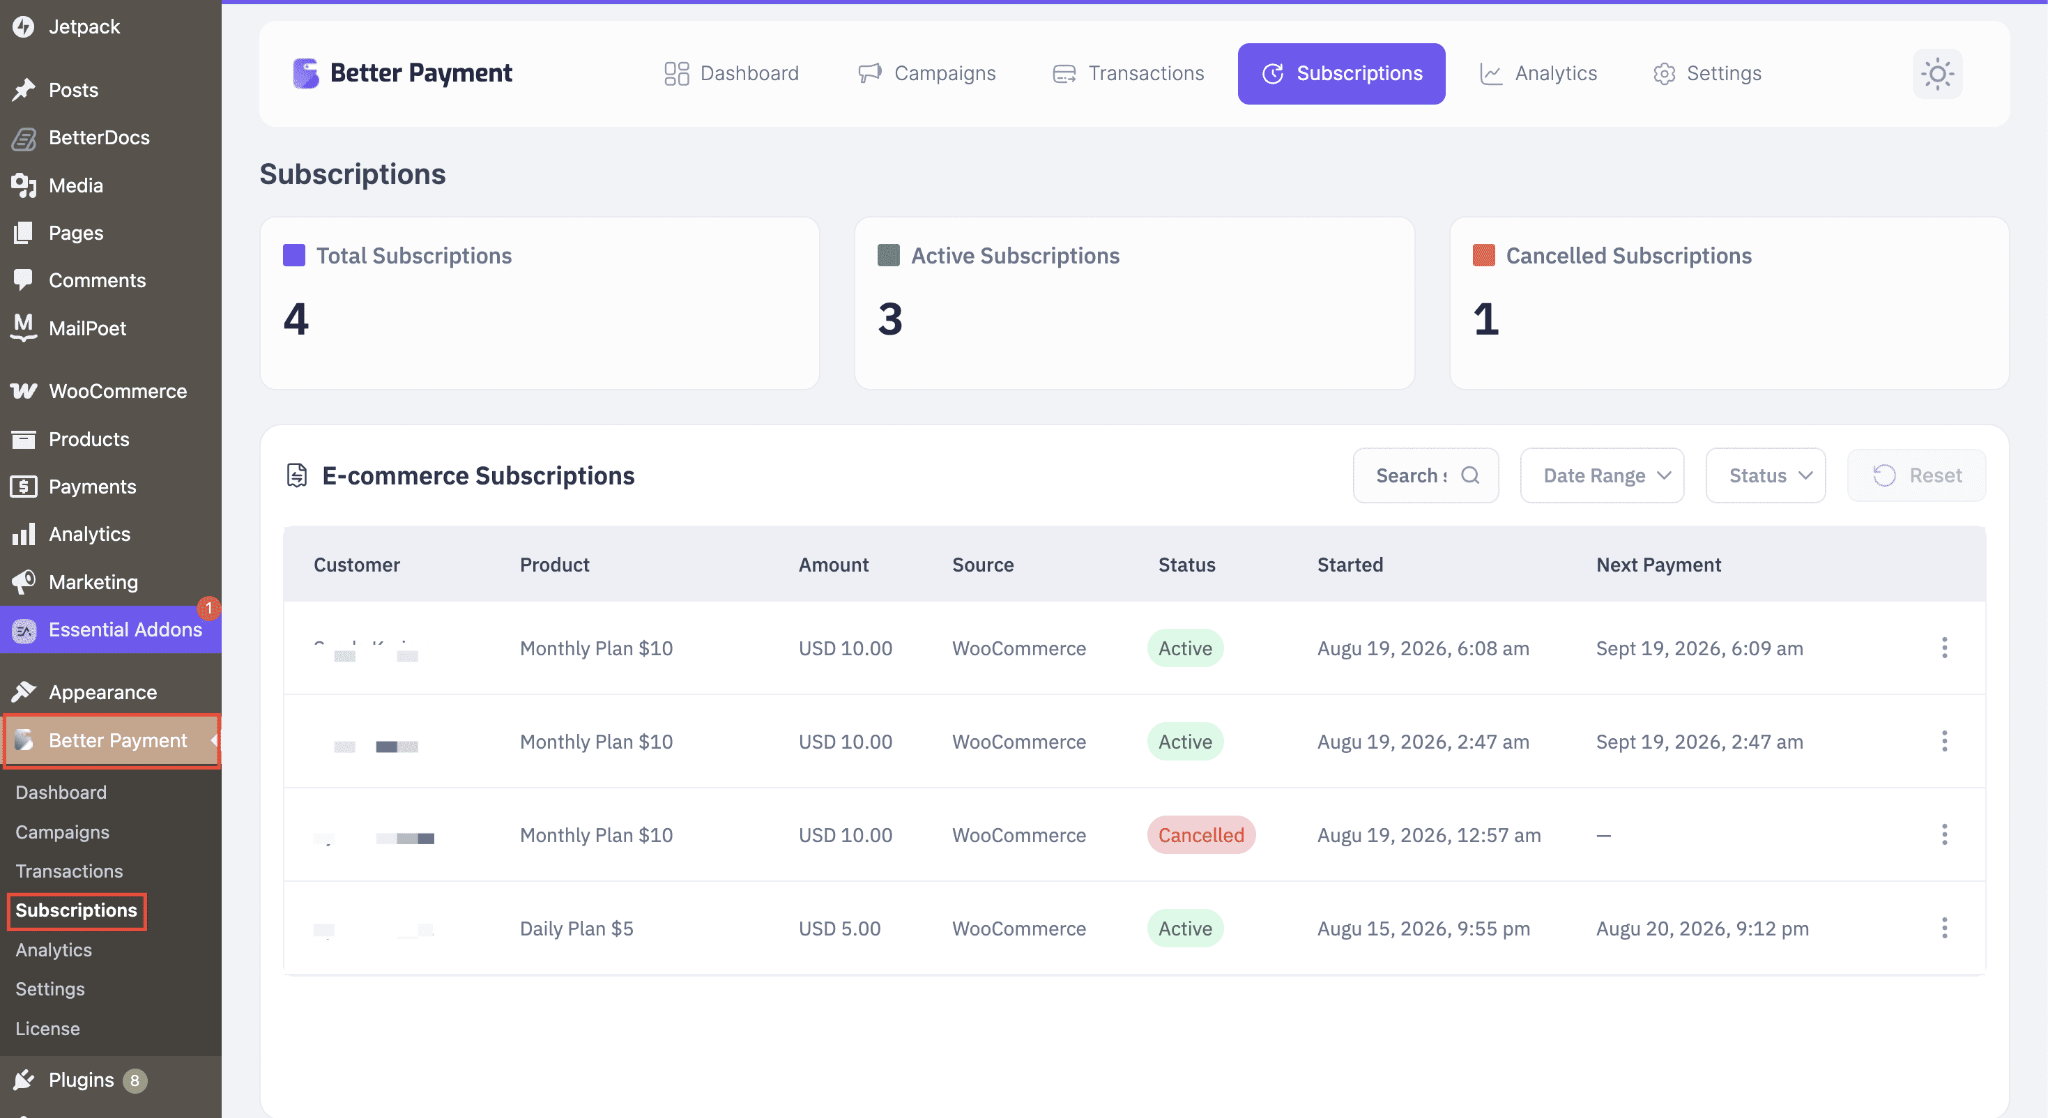
Task: Click the Next Payment column header
Action: point(1659,565)
